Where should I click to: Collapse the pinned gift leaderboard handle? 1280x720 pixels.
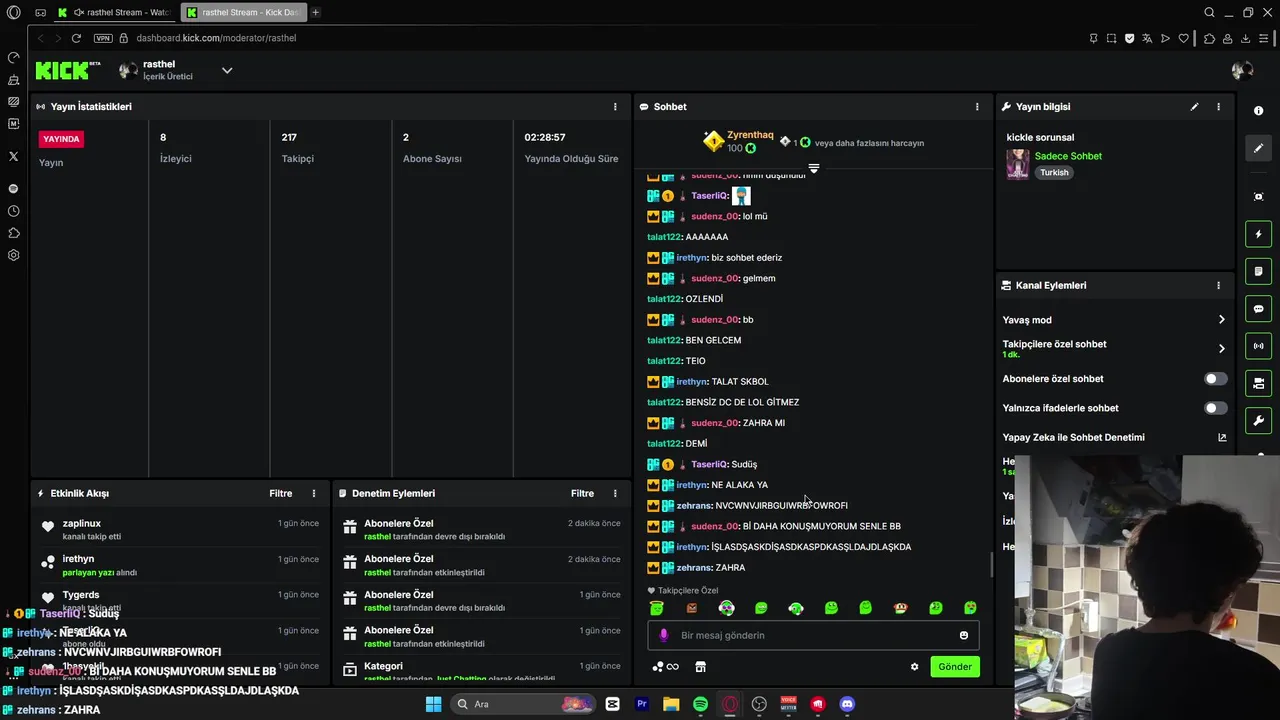(814, 168)
